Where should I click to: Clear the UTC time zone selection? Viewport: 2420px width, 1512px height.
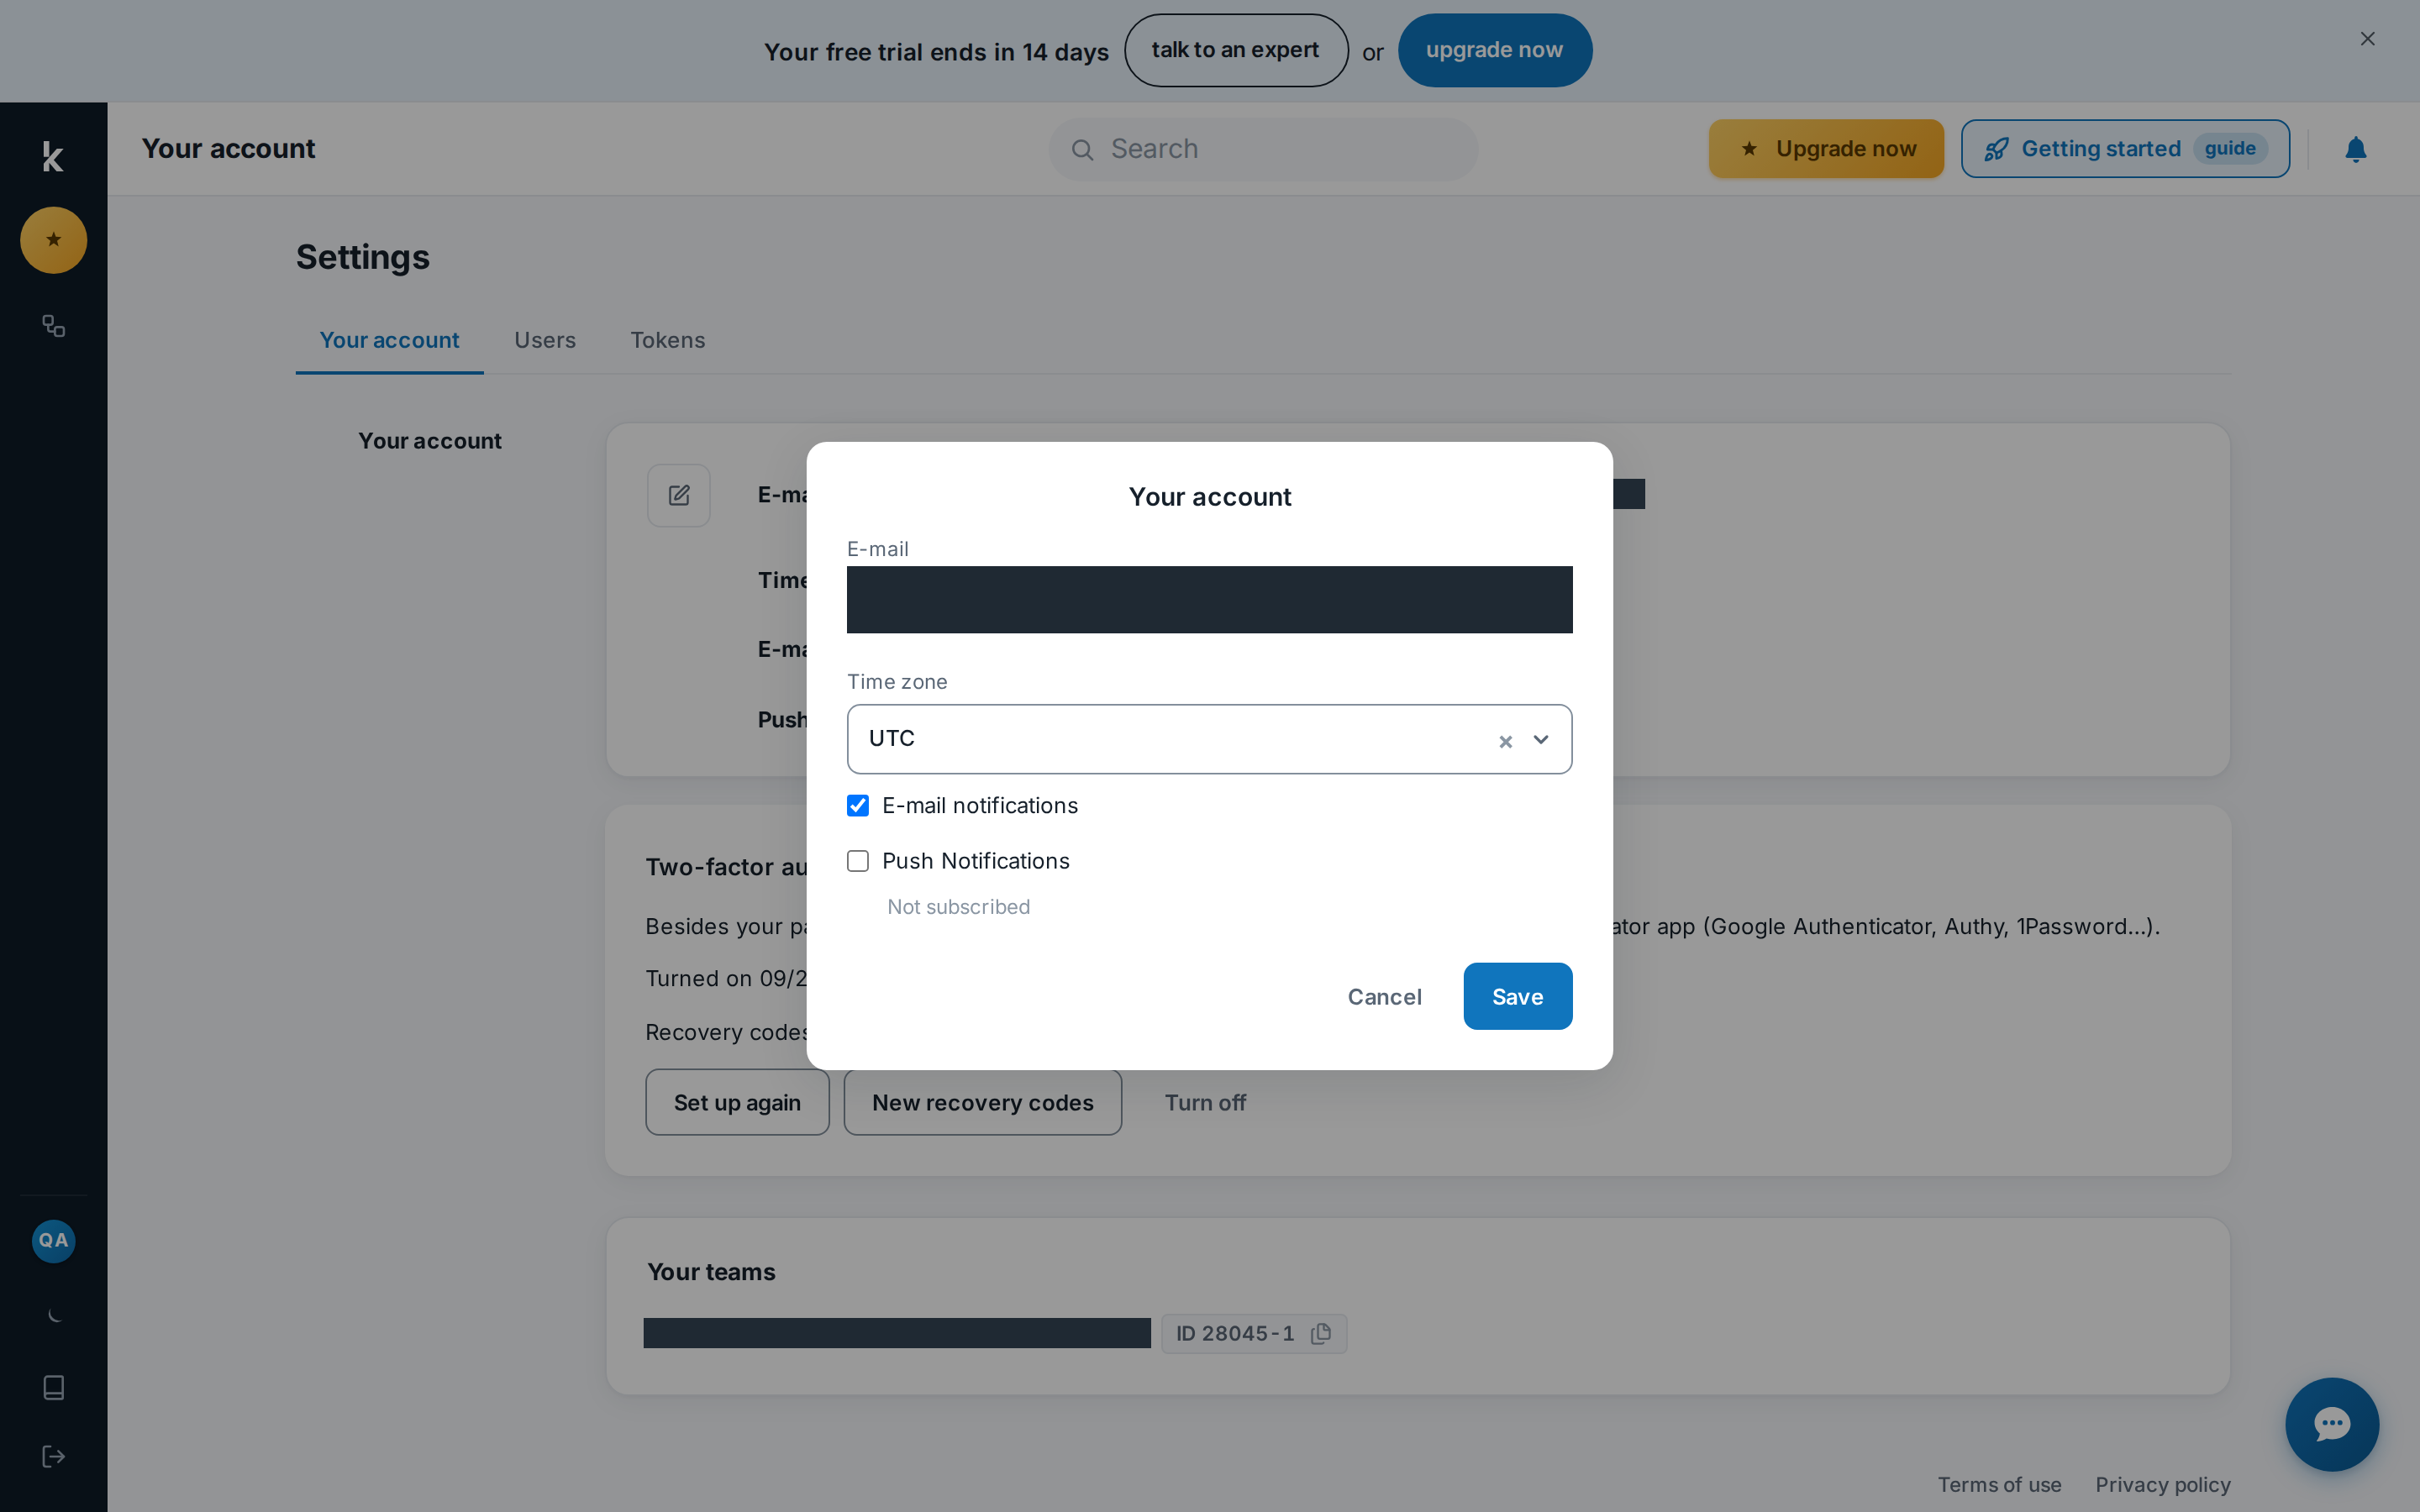tap(1505, 741)
